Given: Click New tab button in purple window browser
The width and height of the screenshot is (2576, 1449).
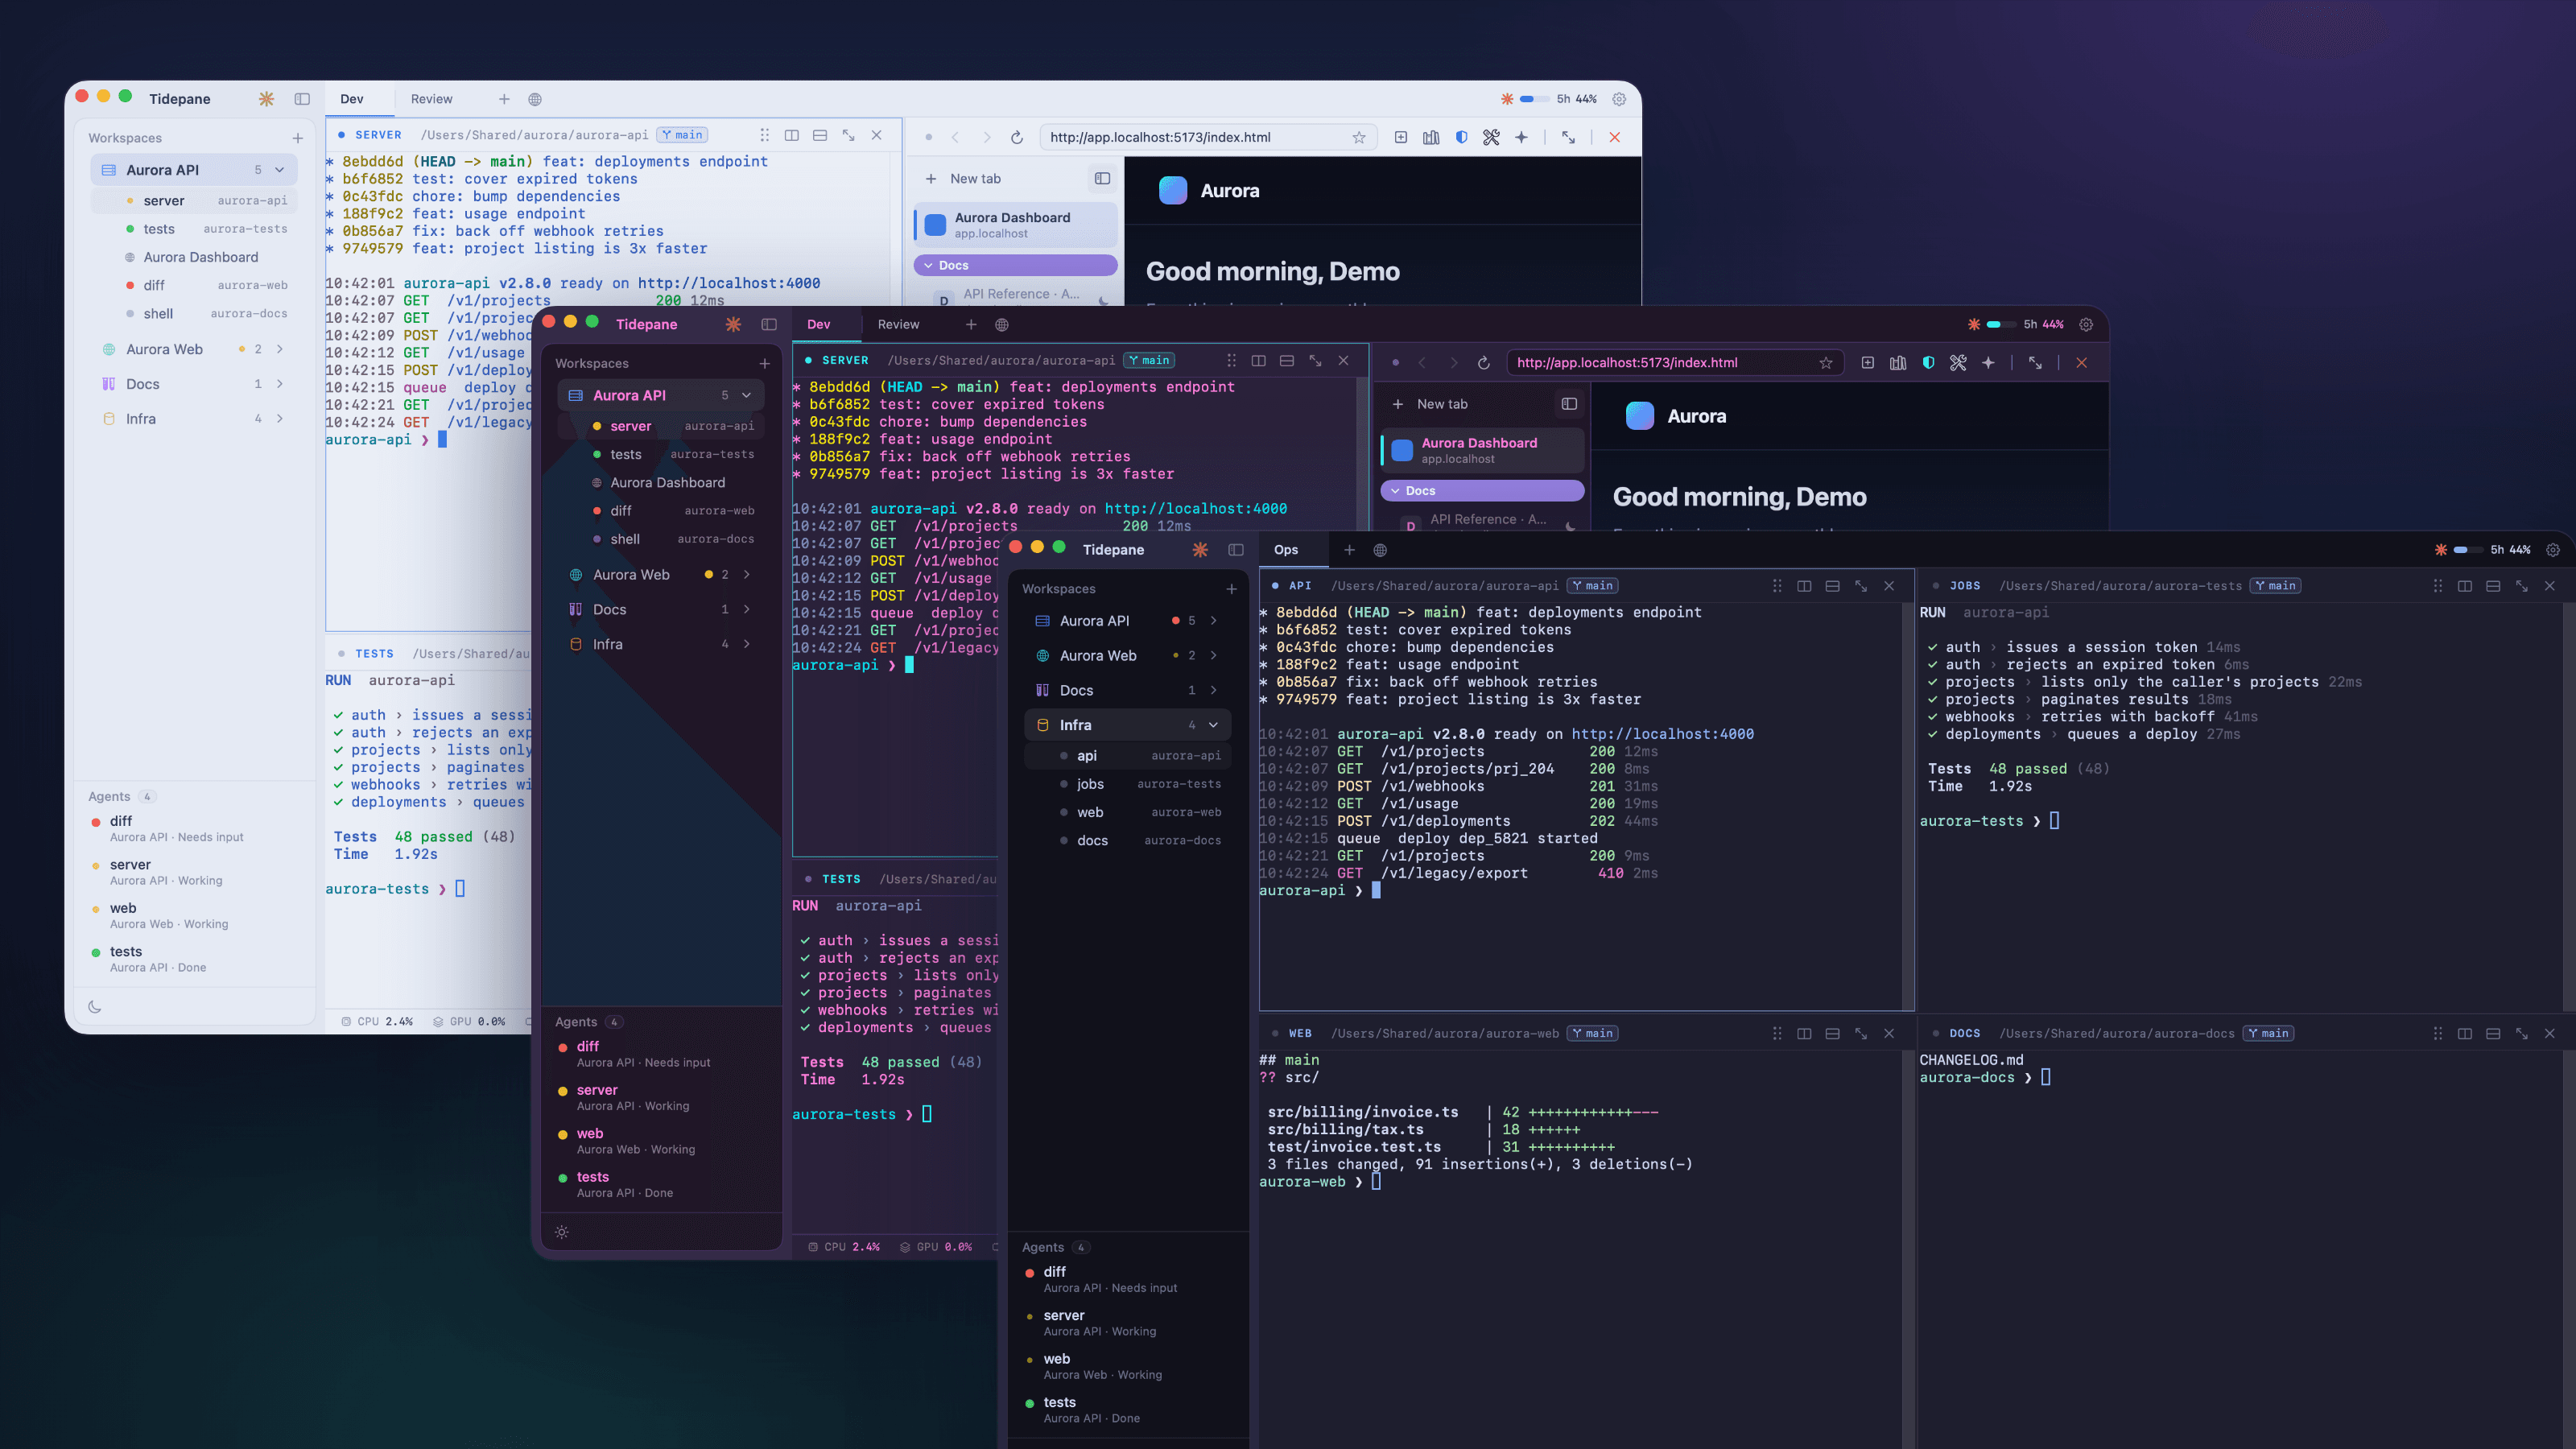Looking at the screenshot, I should [1430, 404].
